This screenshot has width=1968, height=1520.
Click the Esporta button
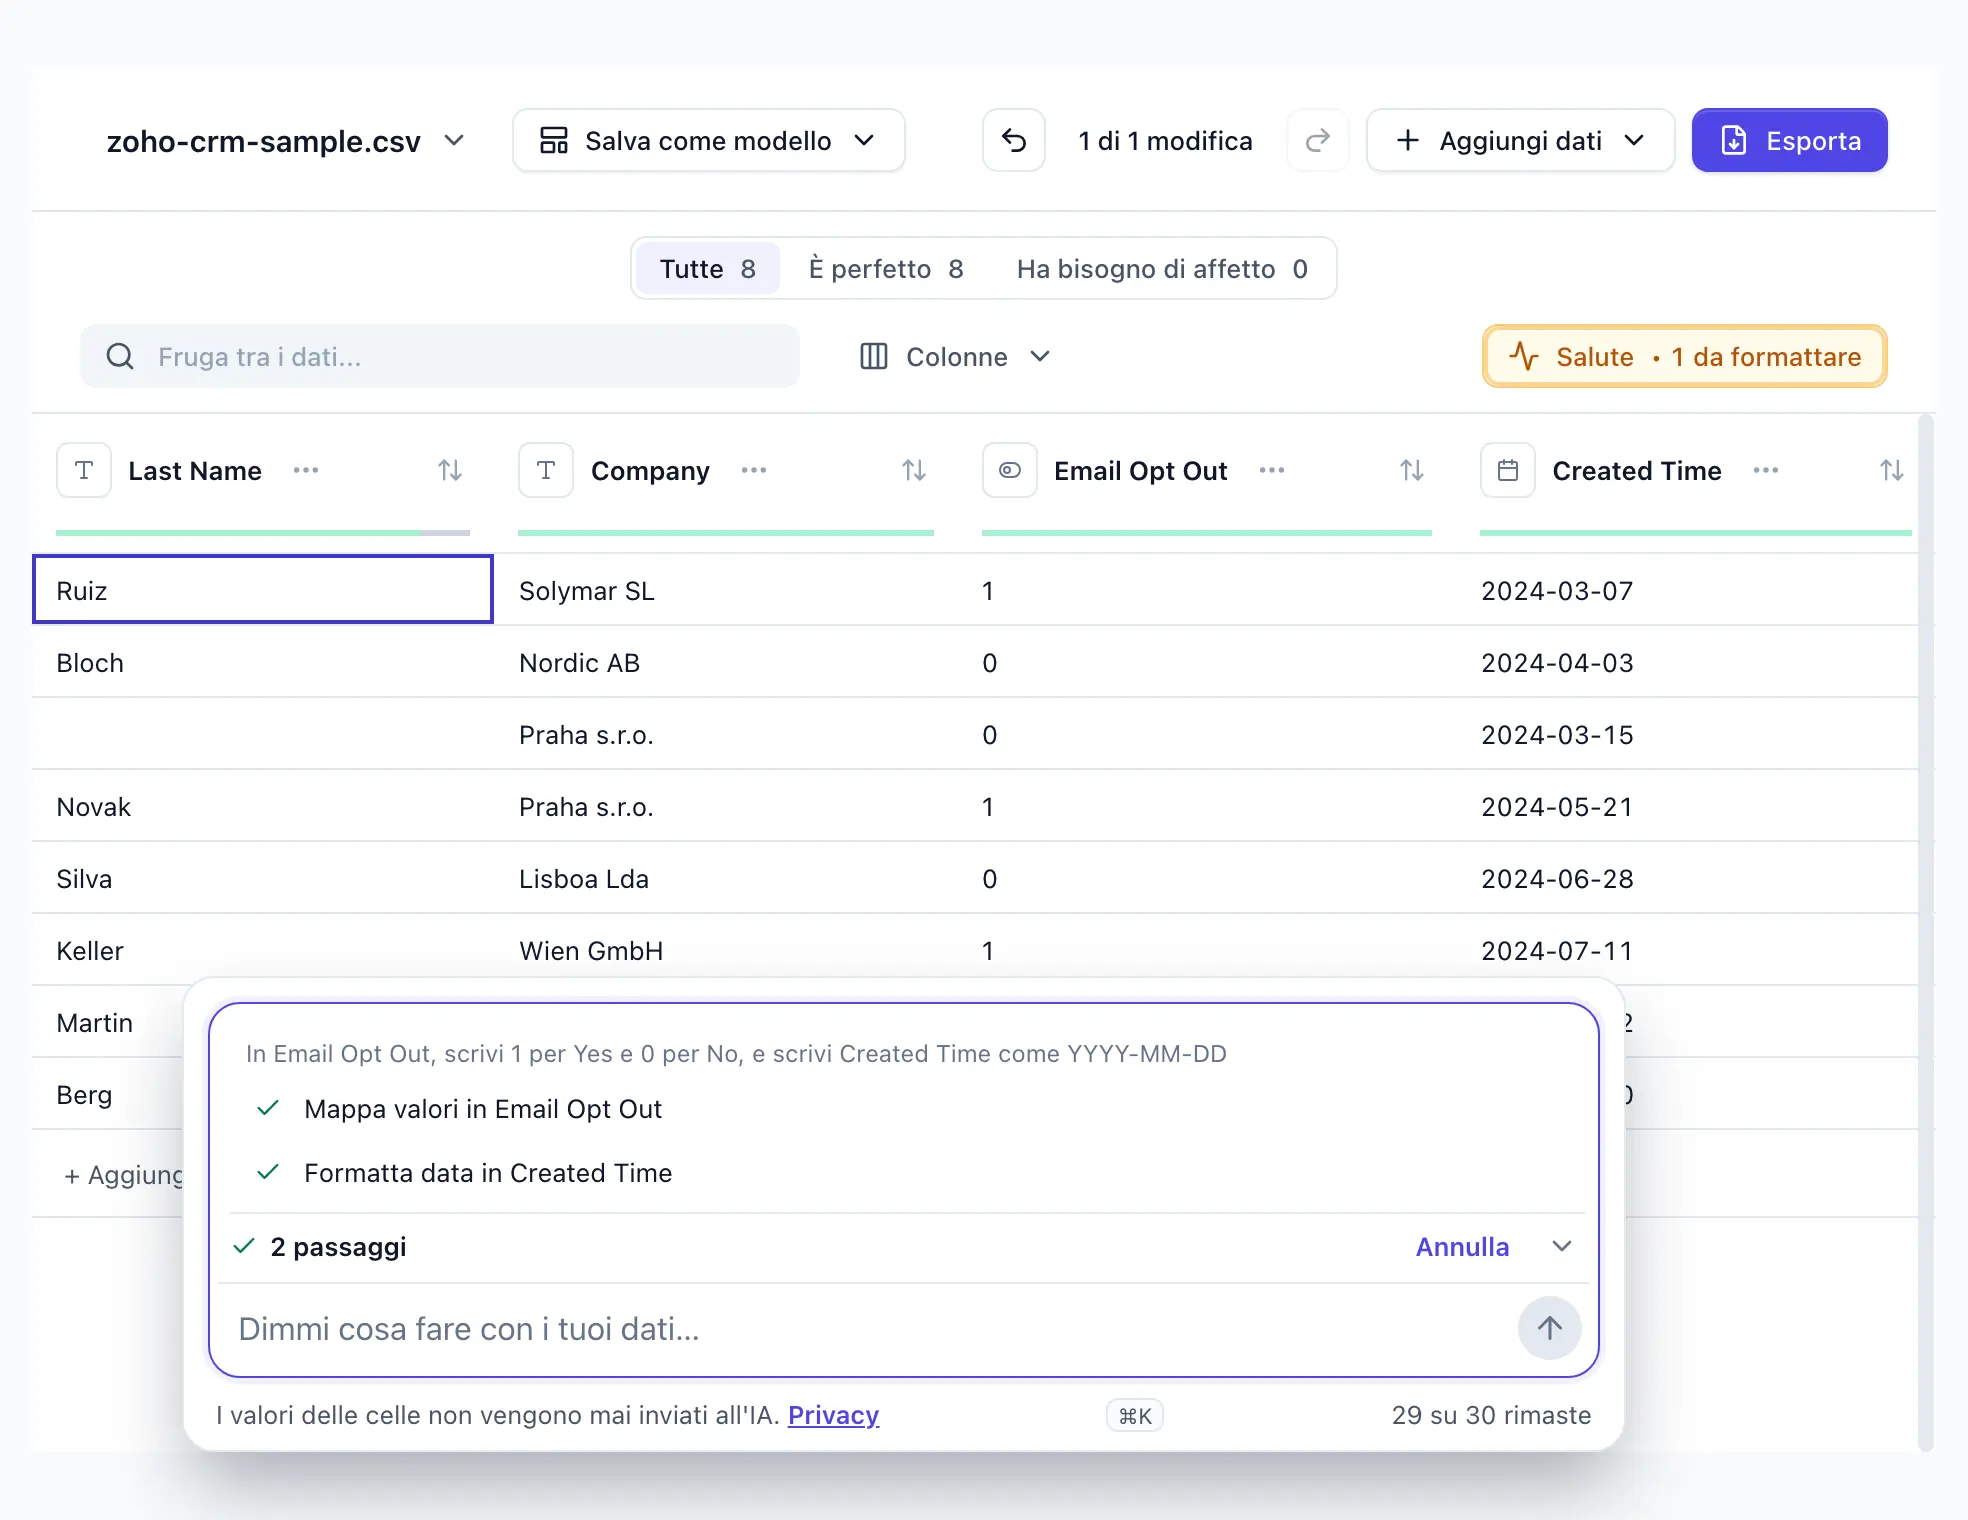coord(1790,141)
